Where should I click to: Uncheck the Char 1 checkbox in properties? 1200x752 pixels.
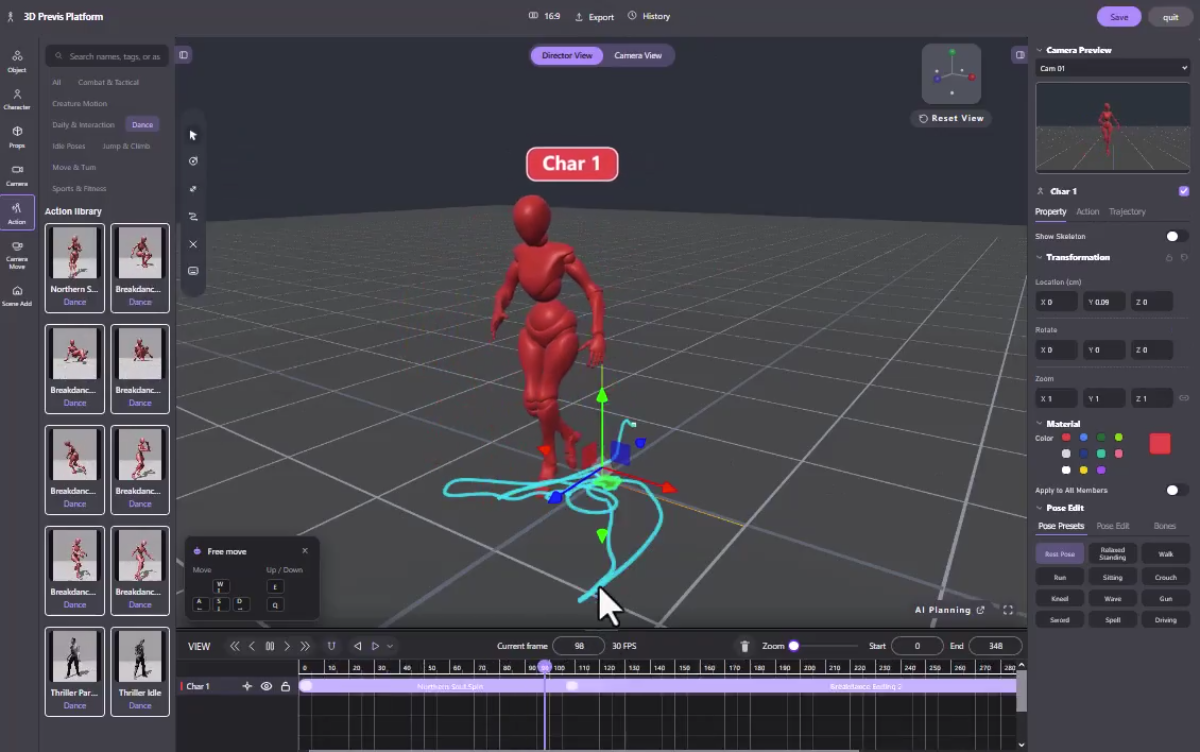pos(1184,191)
